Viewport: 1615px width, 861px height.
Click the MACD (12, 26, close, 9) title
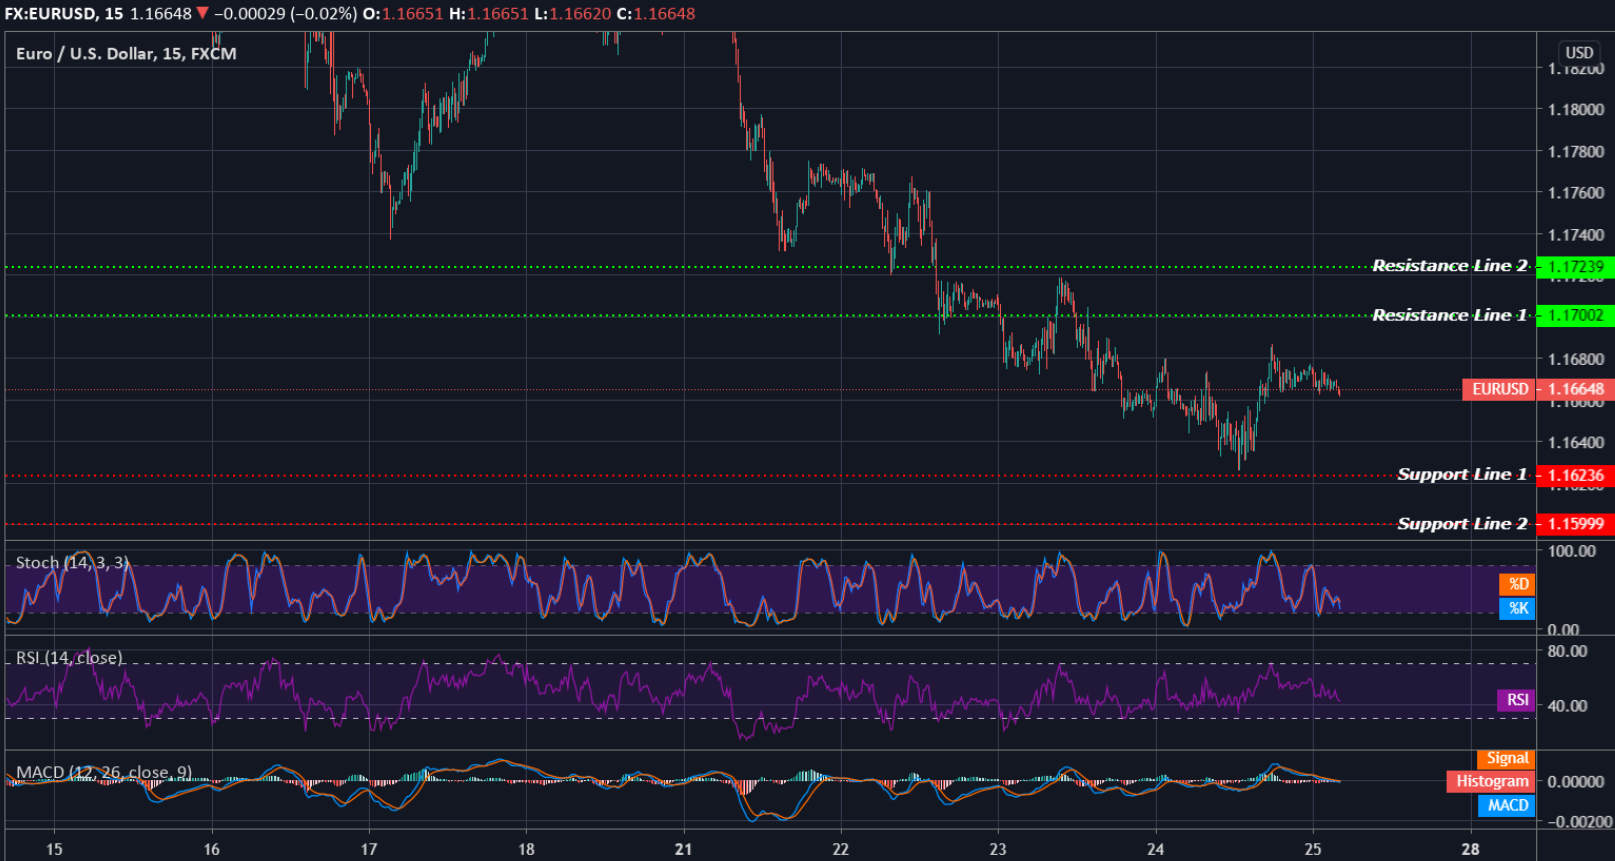click(104, 773)
